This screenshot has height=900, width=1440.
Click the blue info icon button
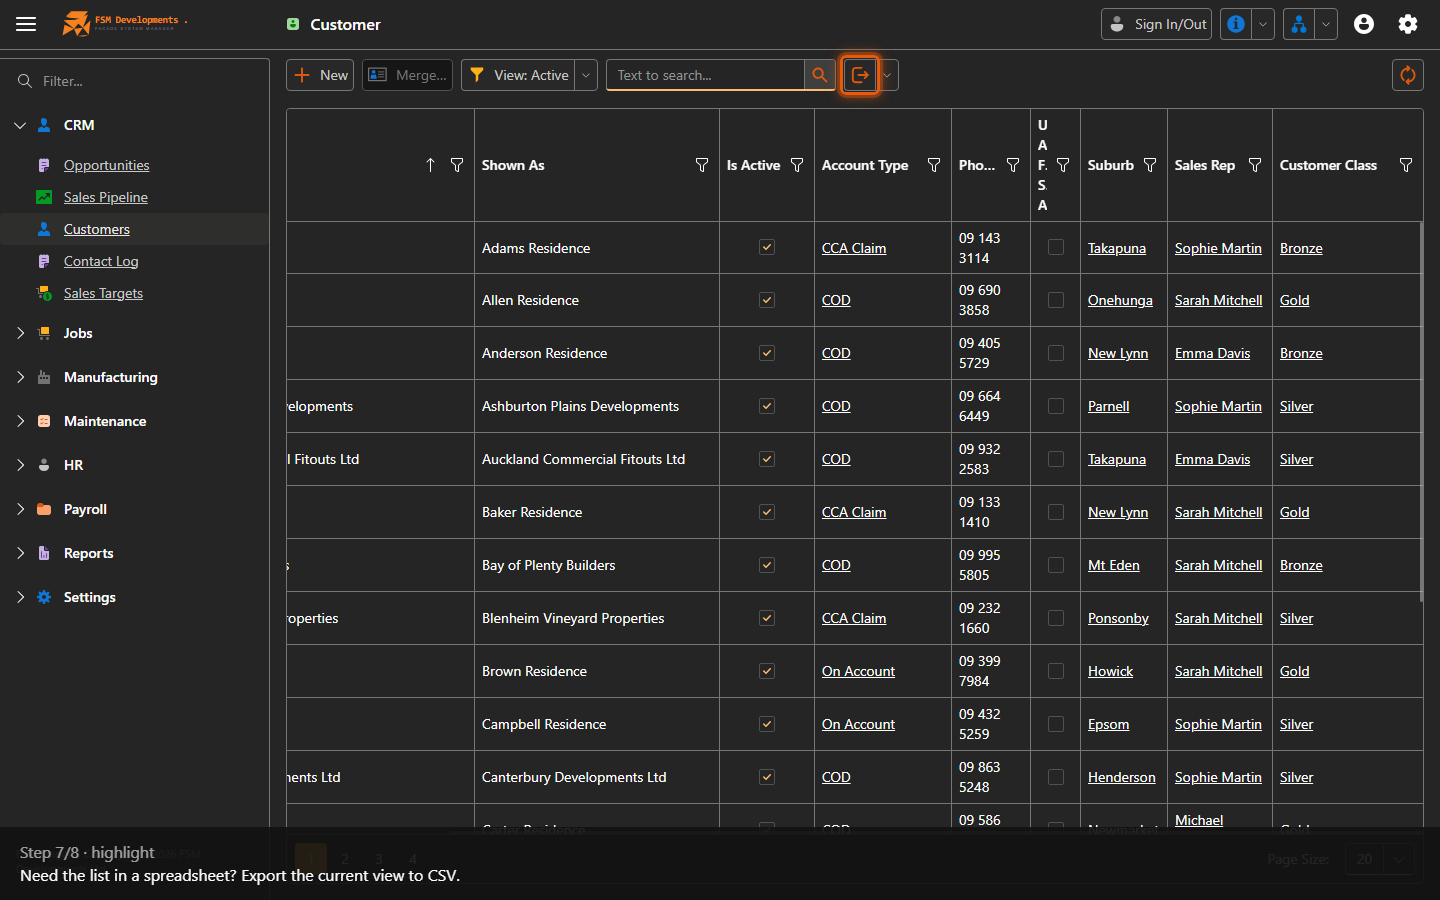(1236, 24)
